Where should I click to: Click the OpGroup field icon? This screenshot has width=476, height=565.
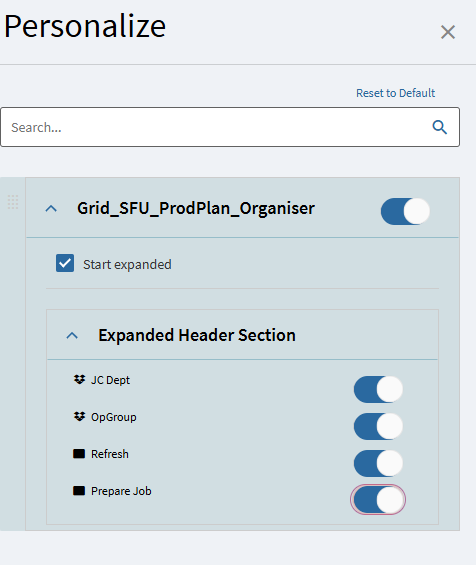[x=79, y=417]
